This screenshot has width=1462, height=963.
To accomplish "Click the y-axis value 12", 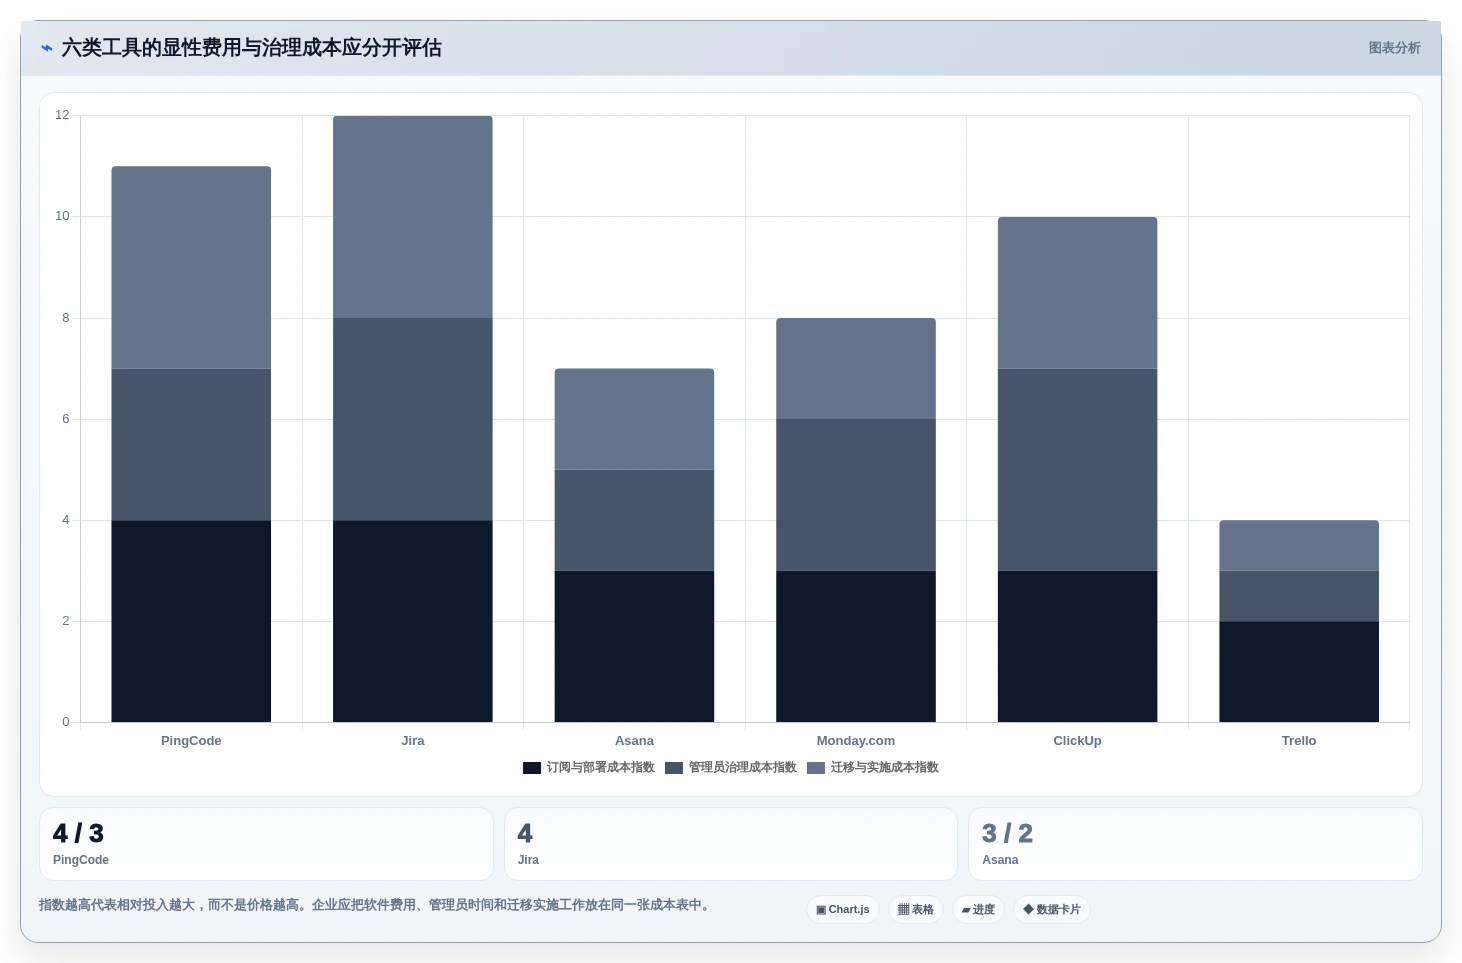I will (x=63, y=115).
